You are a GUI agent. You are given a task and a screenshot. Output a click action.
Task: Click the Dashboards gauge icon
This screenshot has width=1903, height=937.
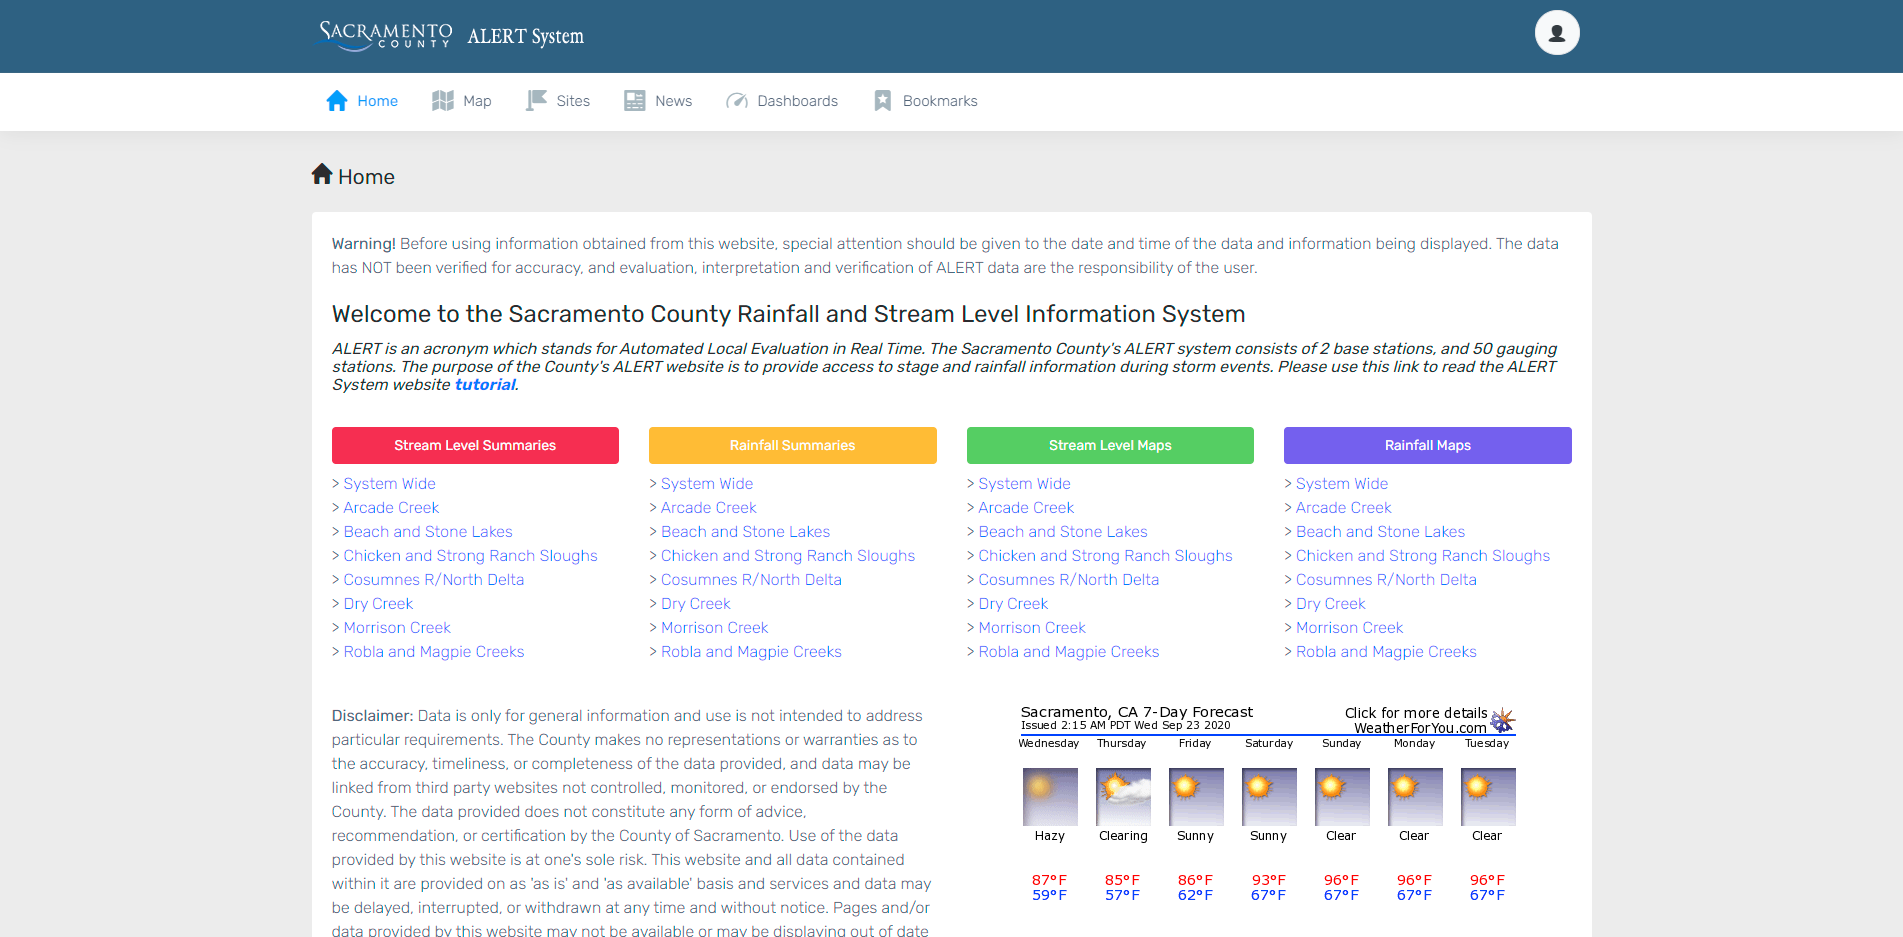pos(737,101)
